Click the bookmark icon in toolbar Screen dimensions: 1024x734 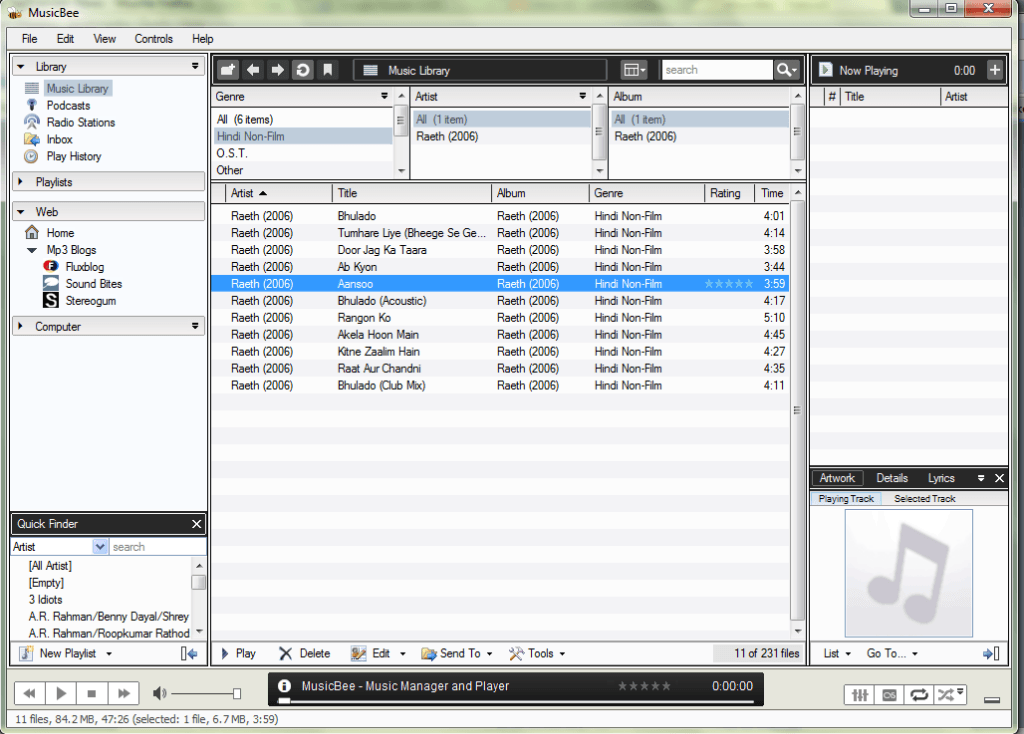328,70
